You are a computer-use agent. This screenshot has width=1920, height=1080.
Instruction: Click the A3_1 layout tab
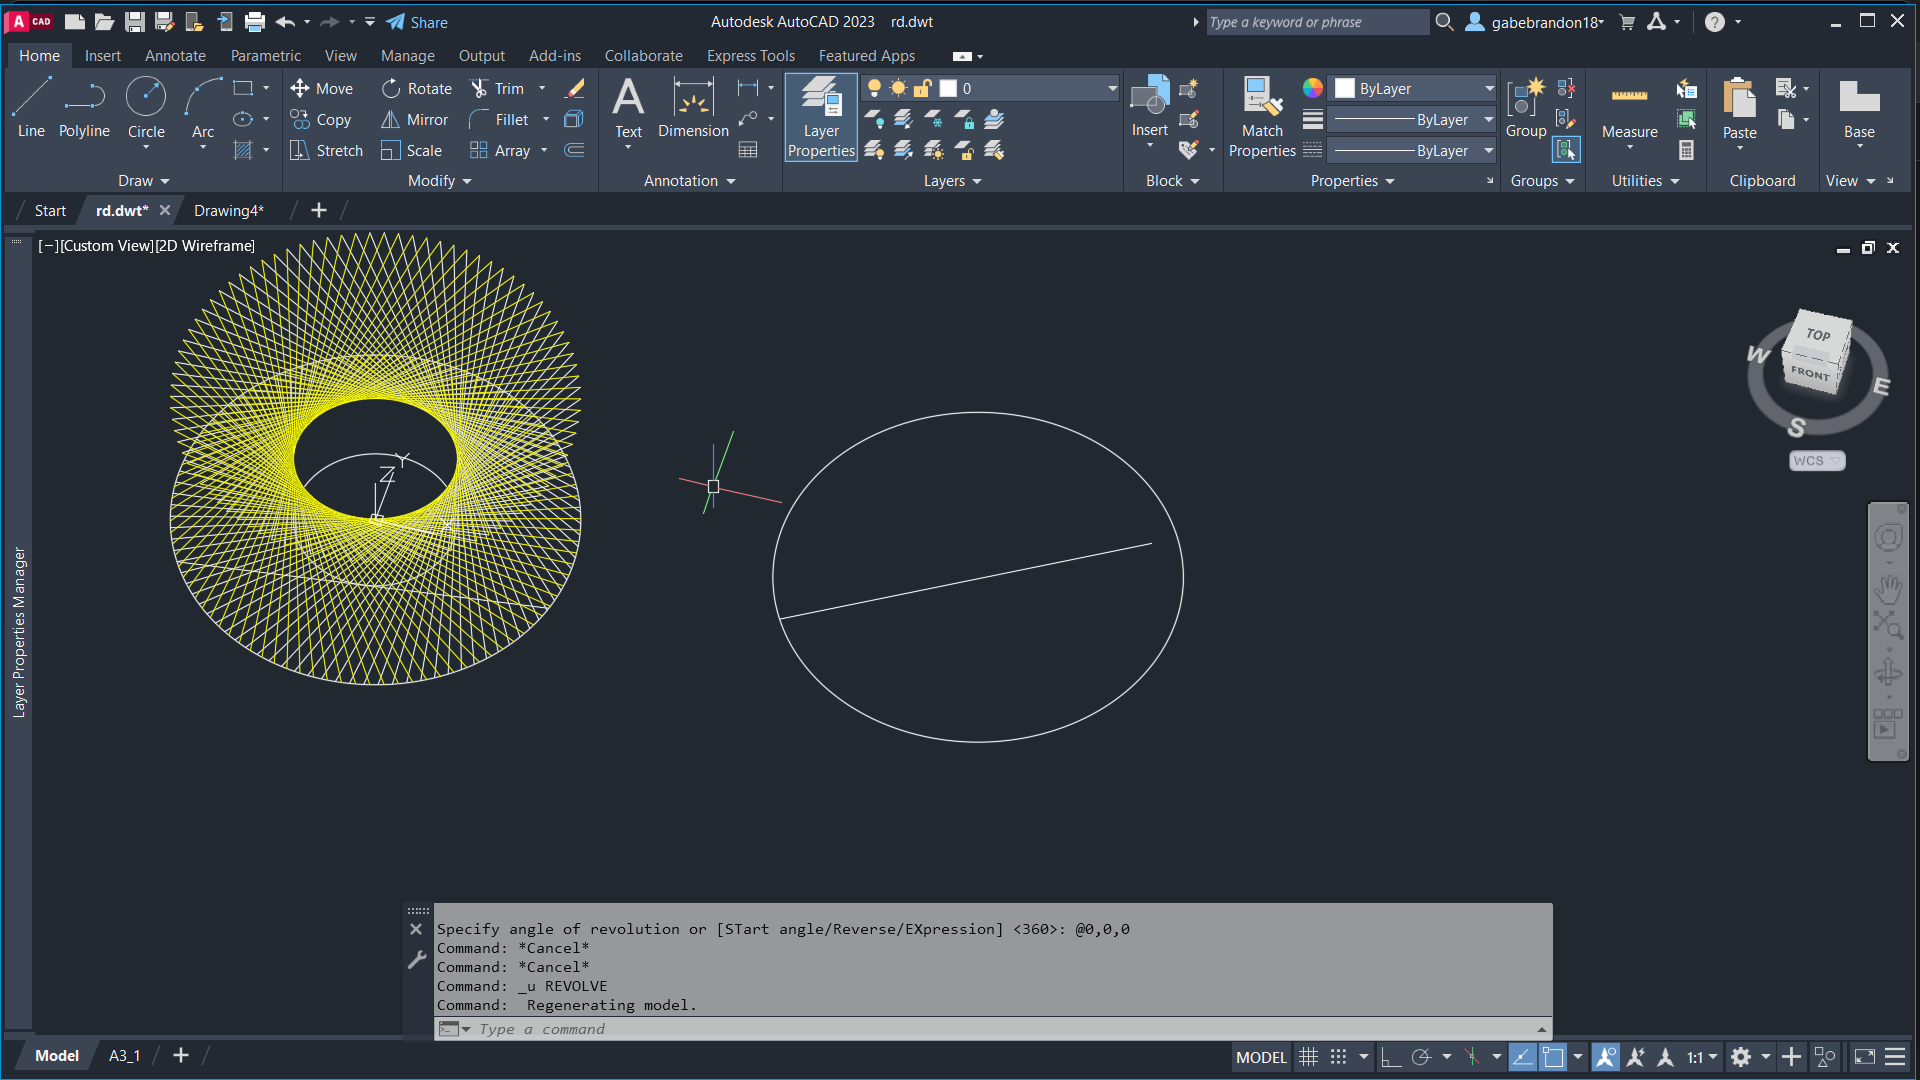[124, 1056]
